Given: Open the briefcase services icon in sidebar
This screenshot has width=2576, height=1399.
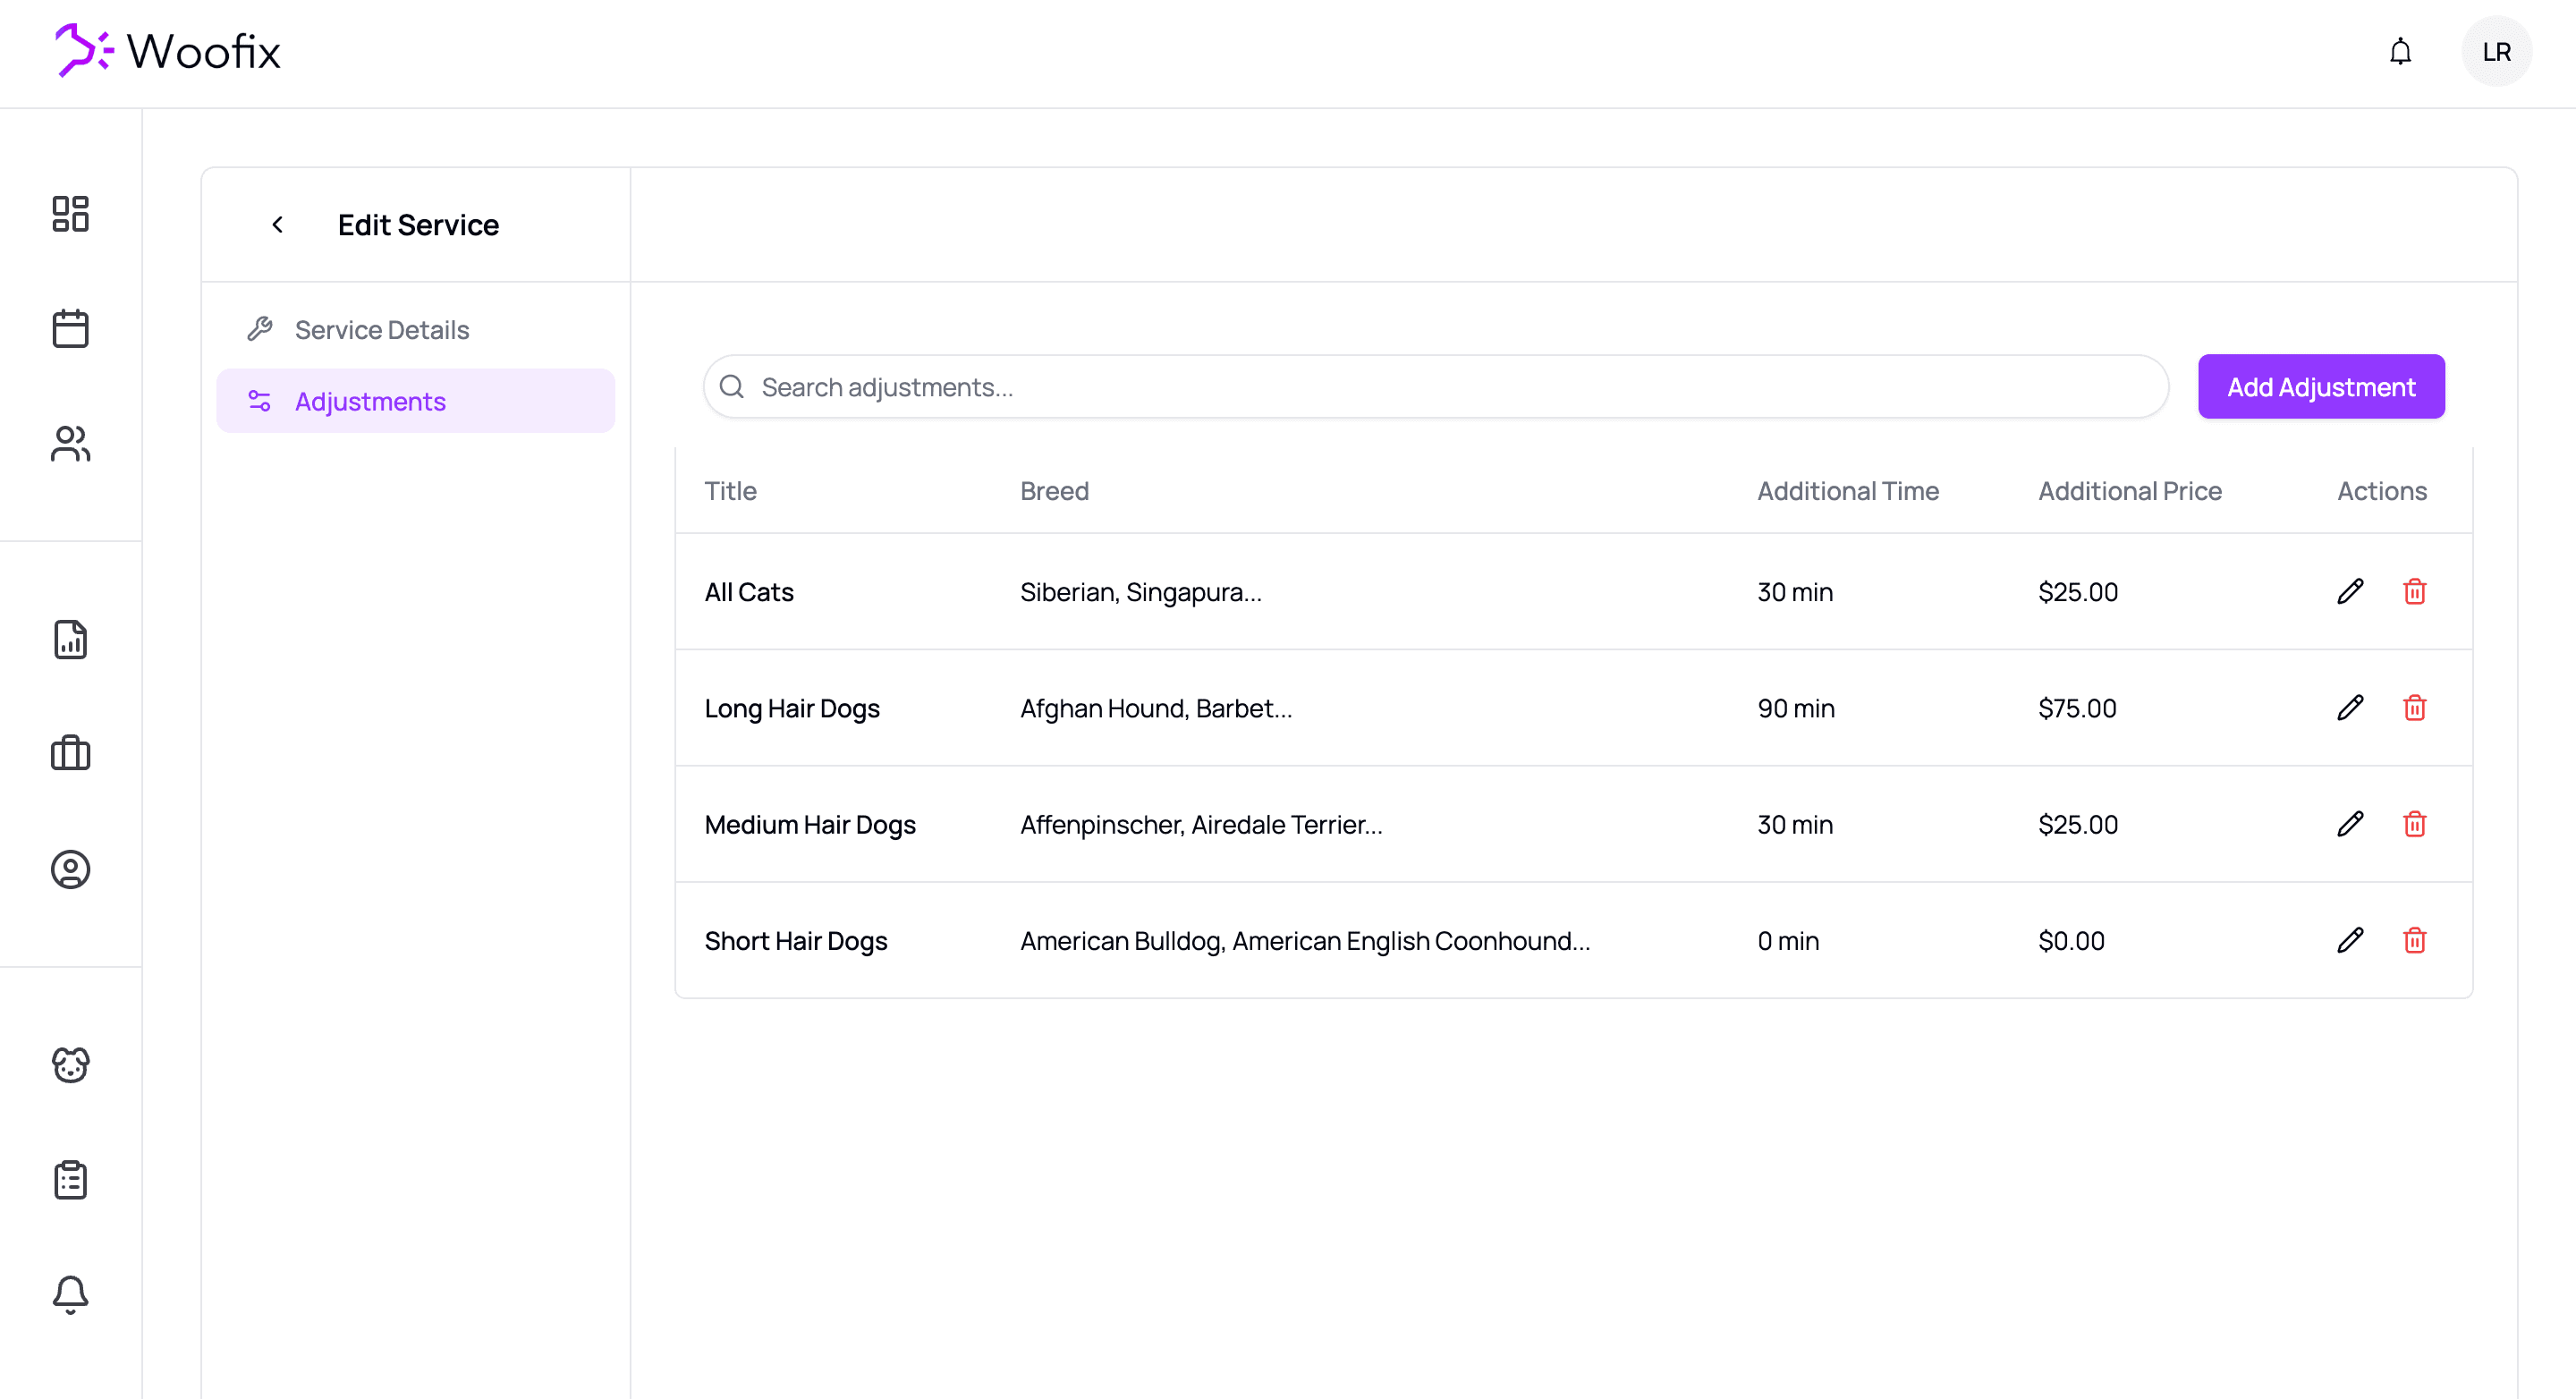Looking at the screenshot, I should click(x=70, y=754).
